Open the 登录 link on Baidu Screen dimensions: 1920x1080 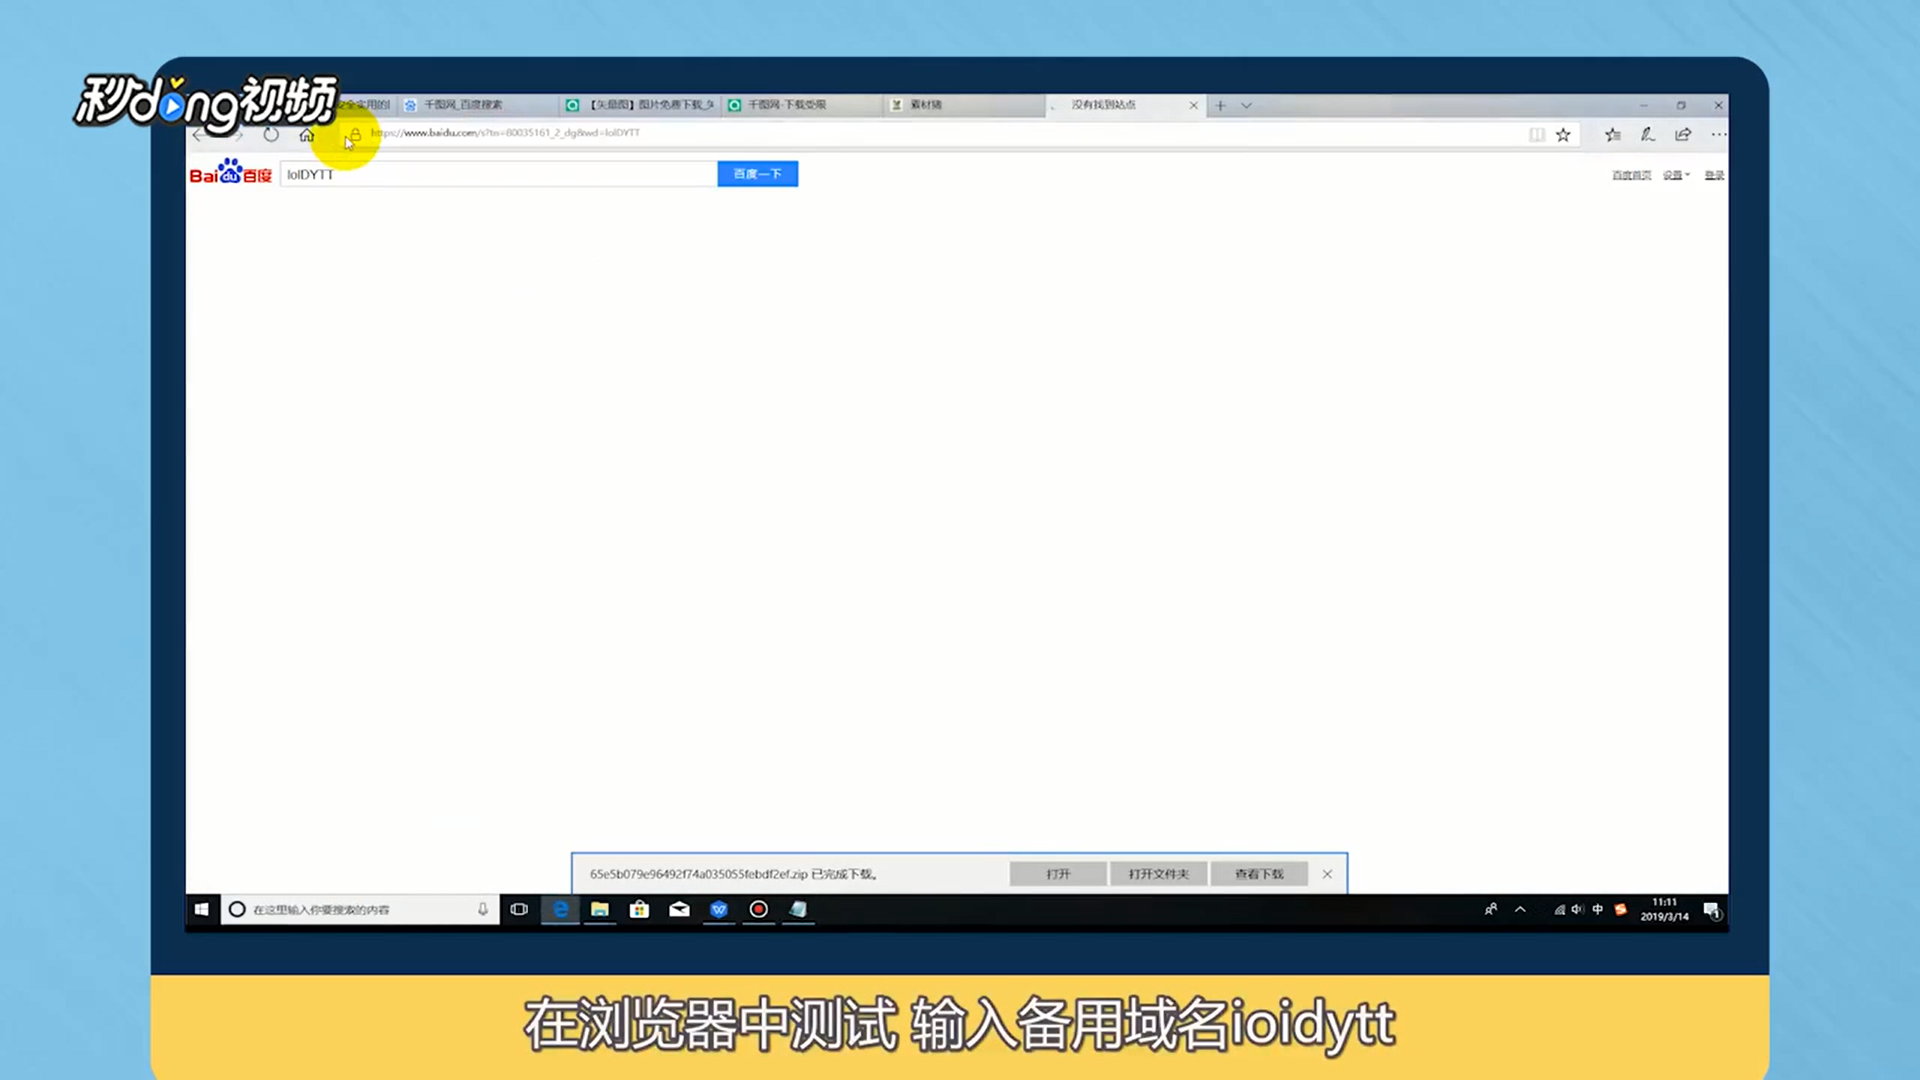click(x=1713, y=174)
